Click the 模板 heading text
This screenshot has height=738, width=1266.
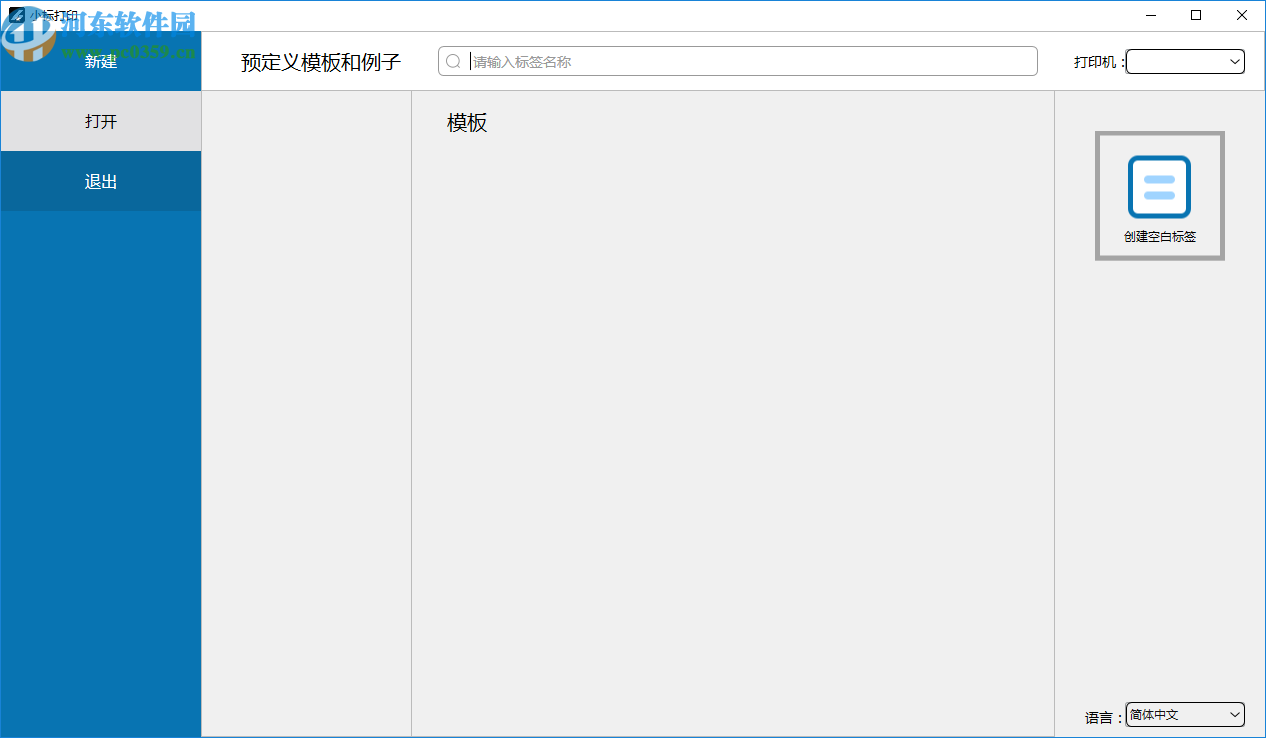tap(467, 123)
